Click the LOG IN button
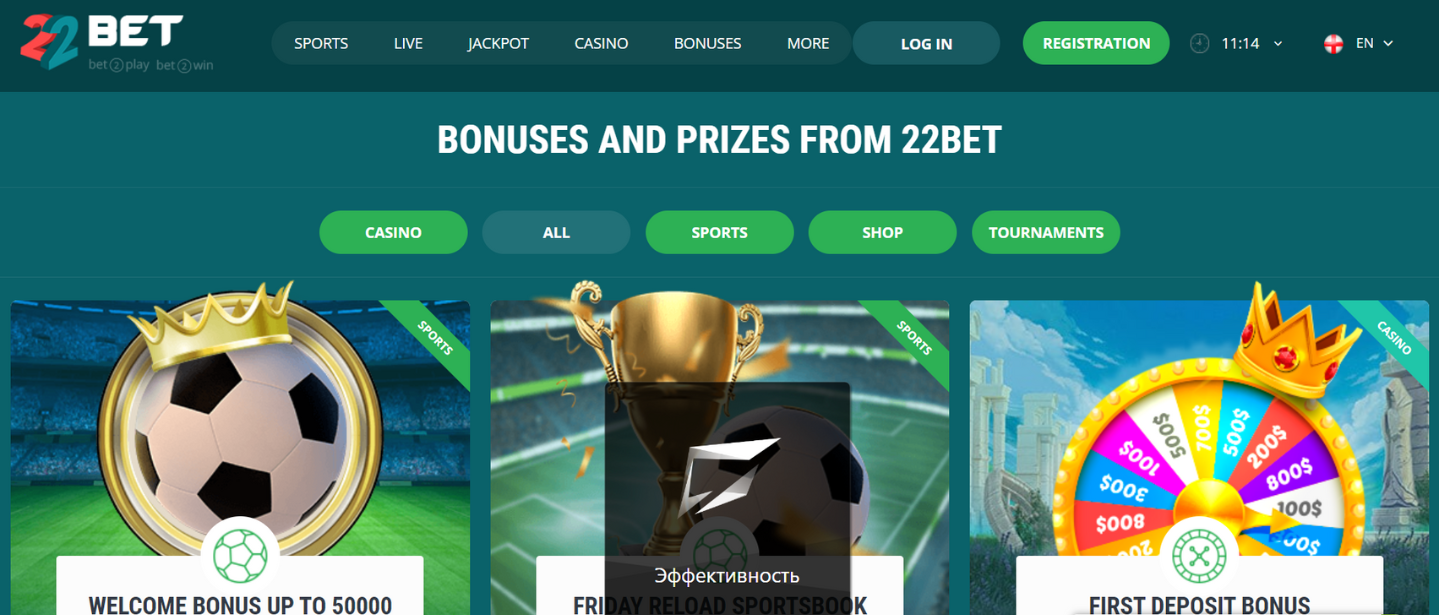The height and width of the screenshot is (615, 1439). (926, 43)
